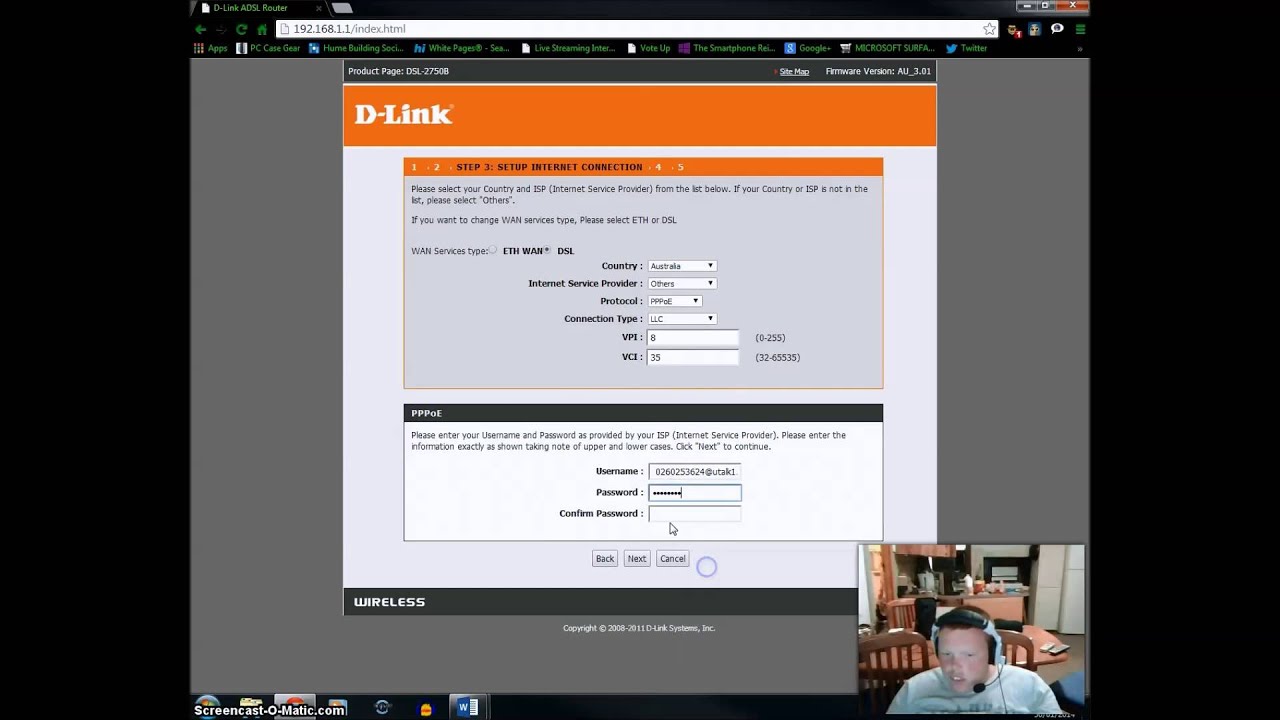1280x720 pixels.
Task: Open the Apps bookmarks shortcut
Action: [211, 48]
